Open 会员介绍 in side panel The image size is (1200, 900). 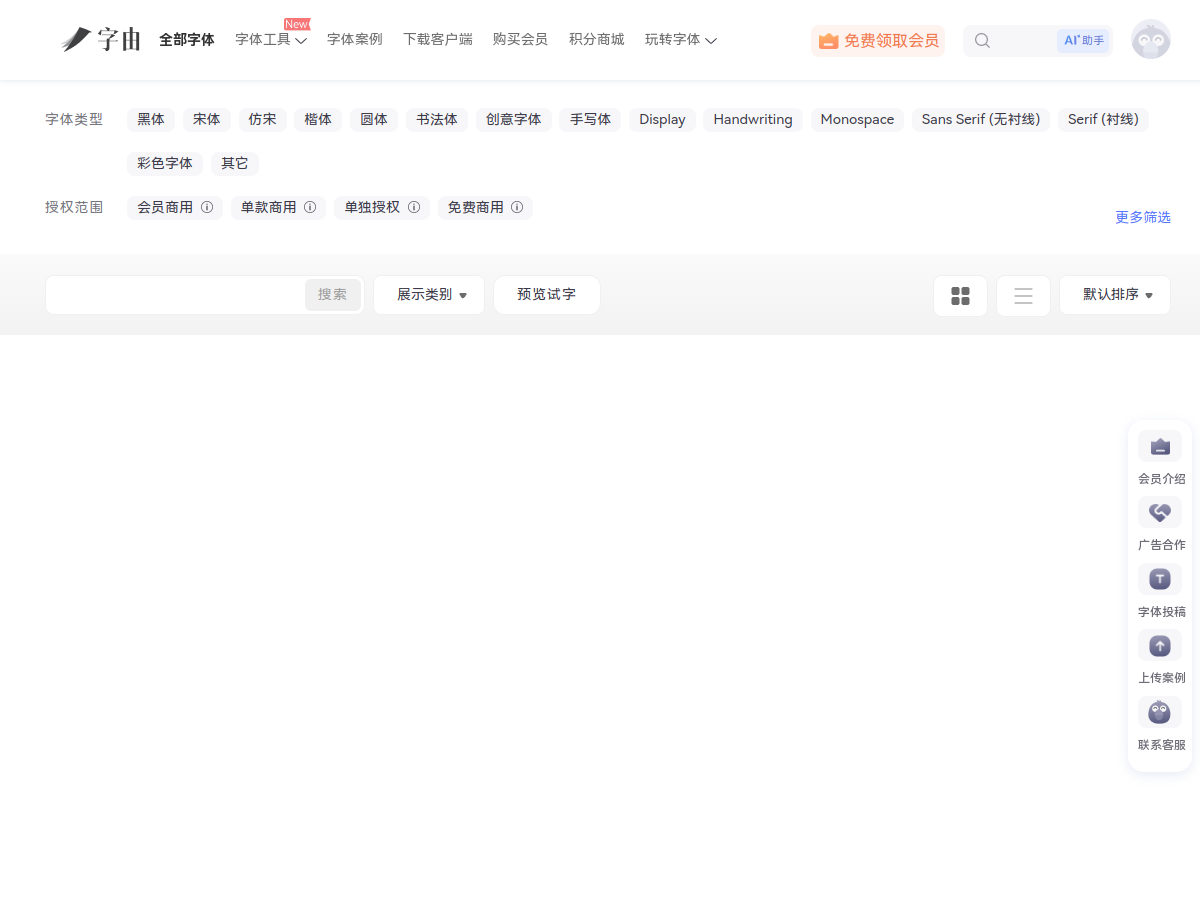point(1160,457)
